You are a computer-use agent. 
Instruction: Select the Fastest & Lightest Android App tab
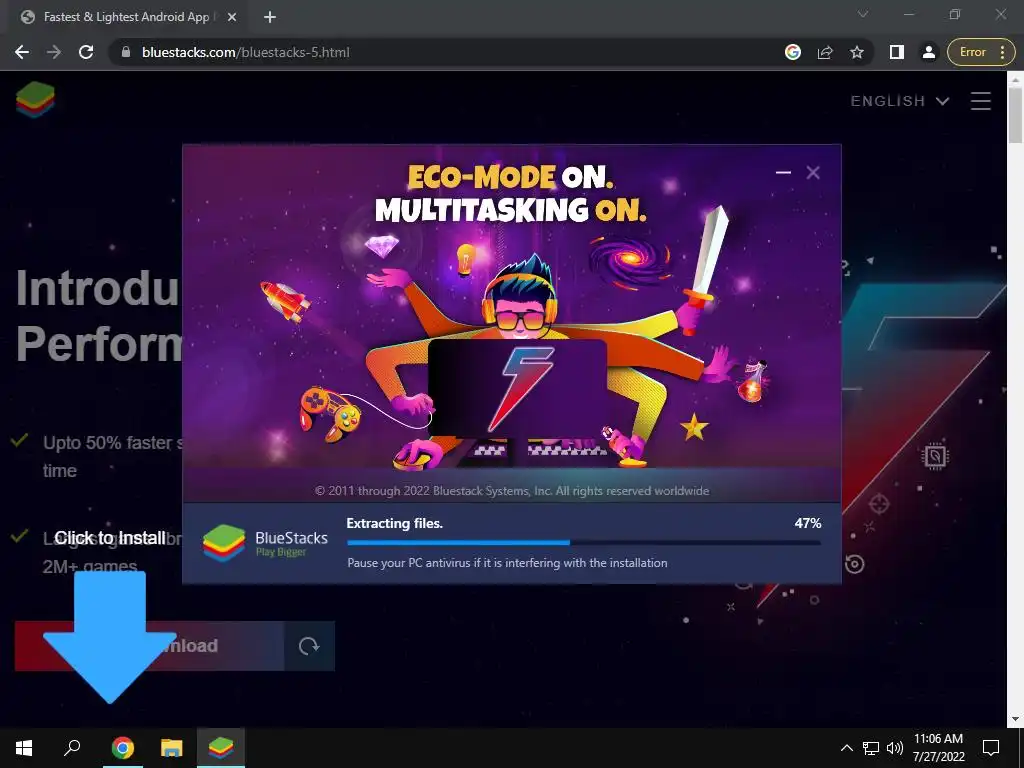click(129, 17)
